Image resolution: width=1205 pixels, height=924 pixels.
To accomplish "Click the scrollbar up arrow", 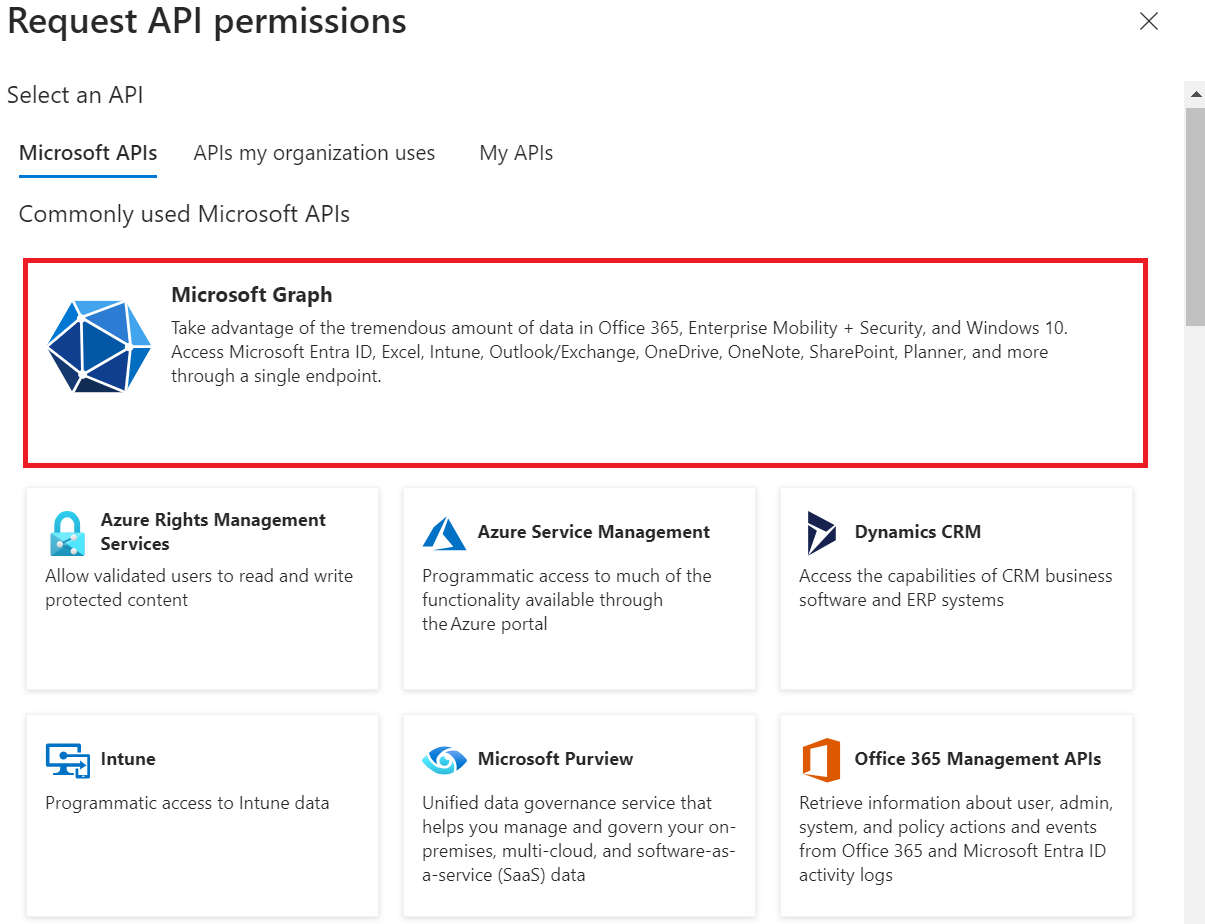I will point(1195,94).
